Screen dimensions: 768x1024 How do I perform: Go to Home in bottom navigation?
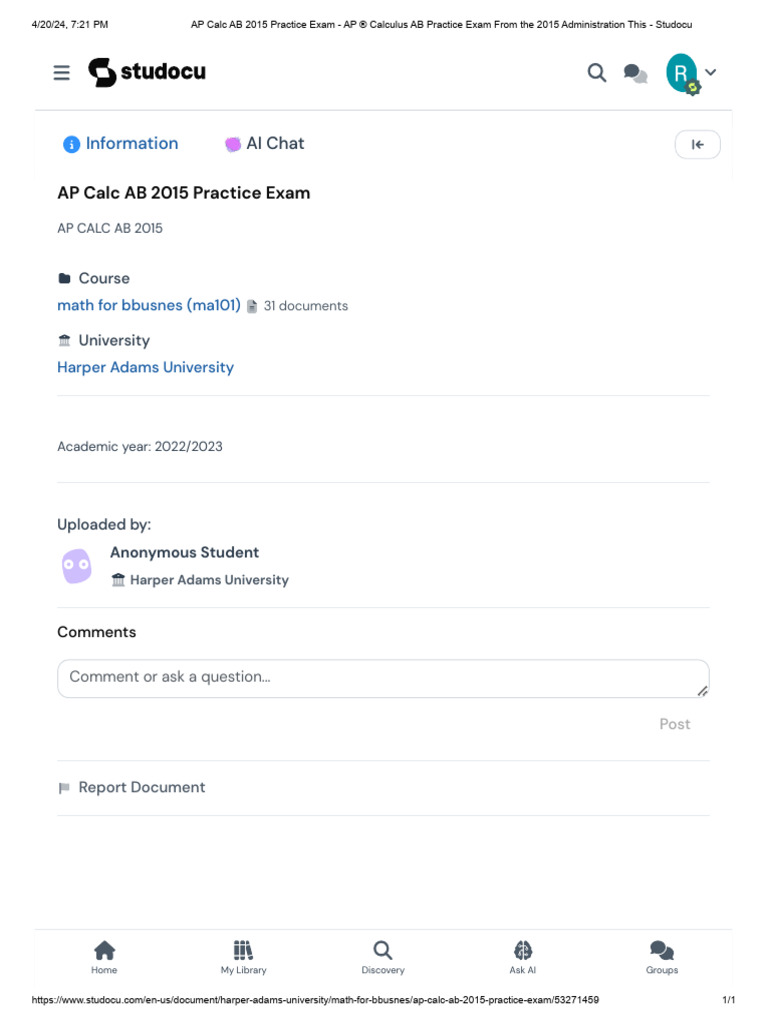click(104, 957)
